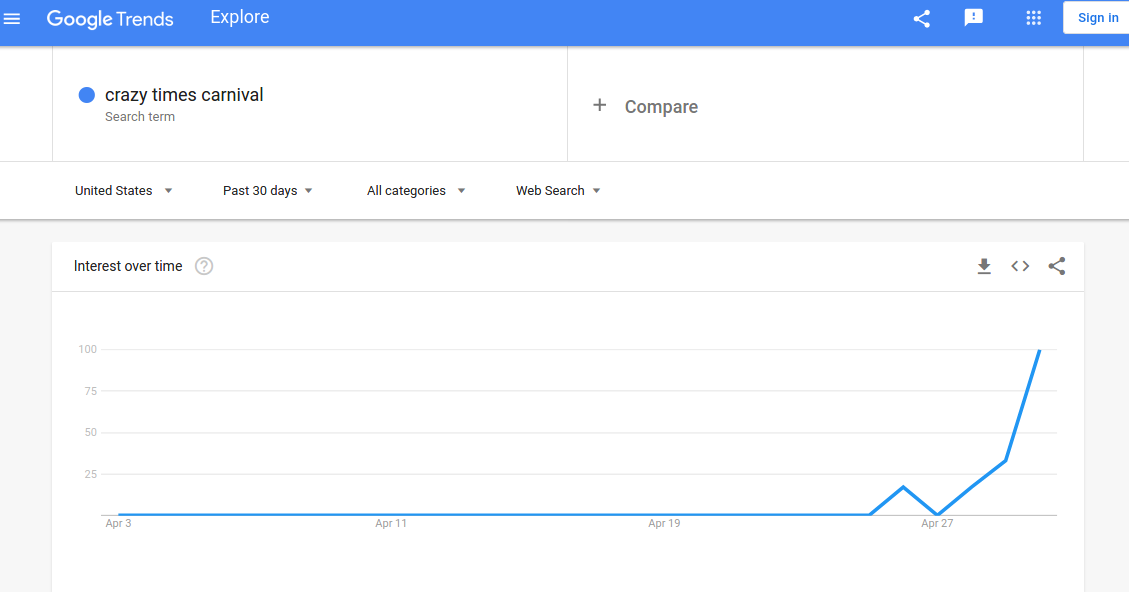
Task: Open the Google apps grid
Action: click(x=1033, y=18)
